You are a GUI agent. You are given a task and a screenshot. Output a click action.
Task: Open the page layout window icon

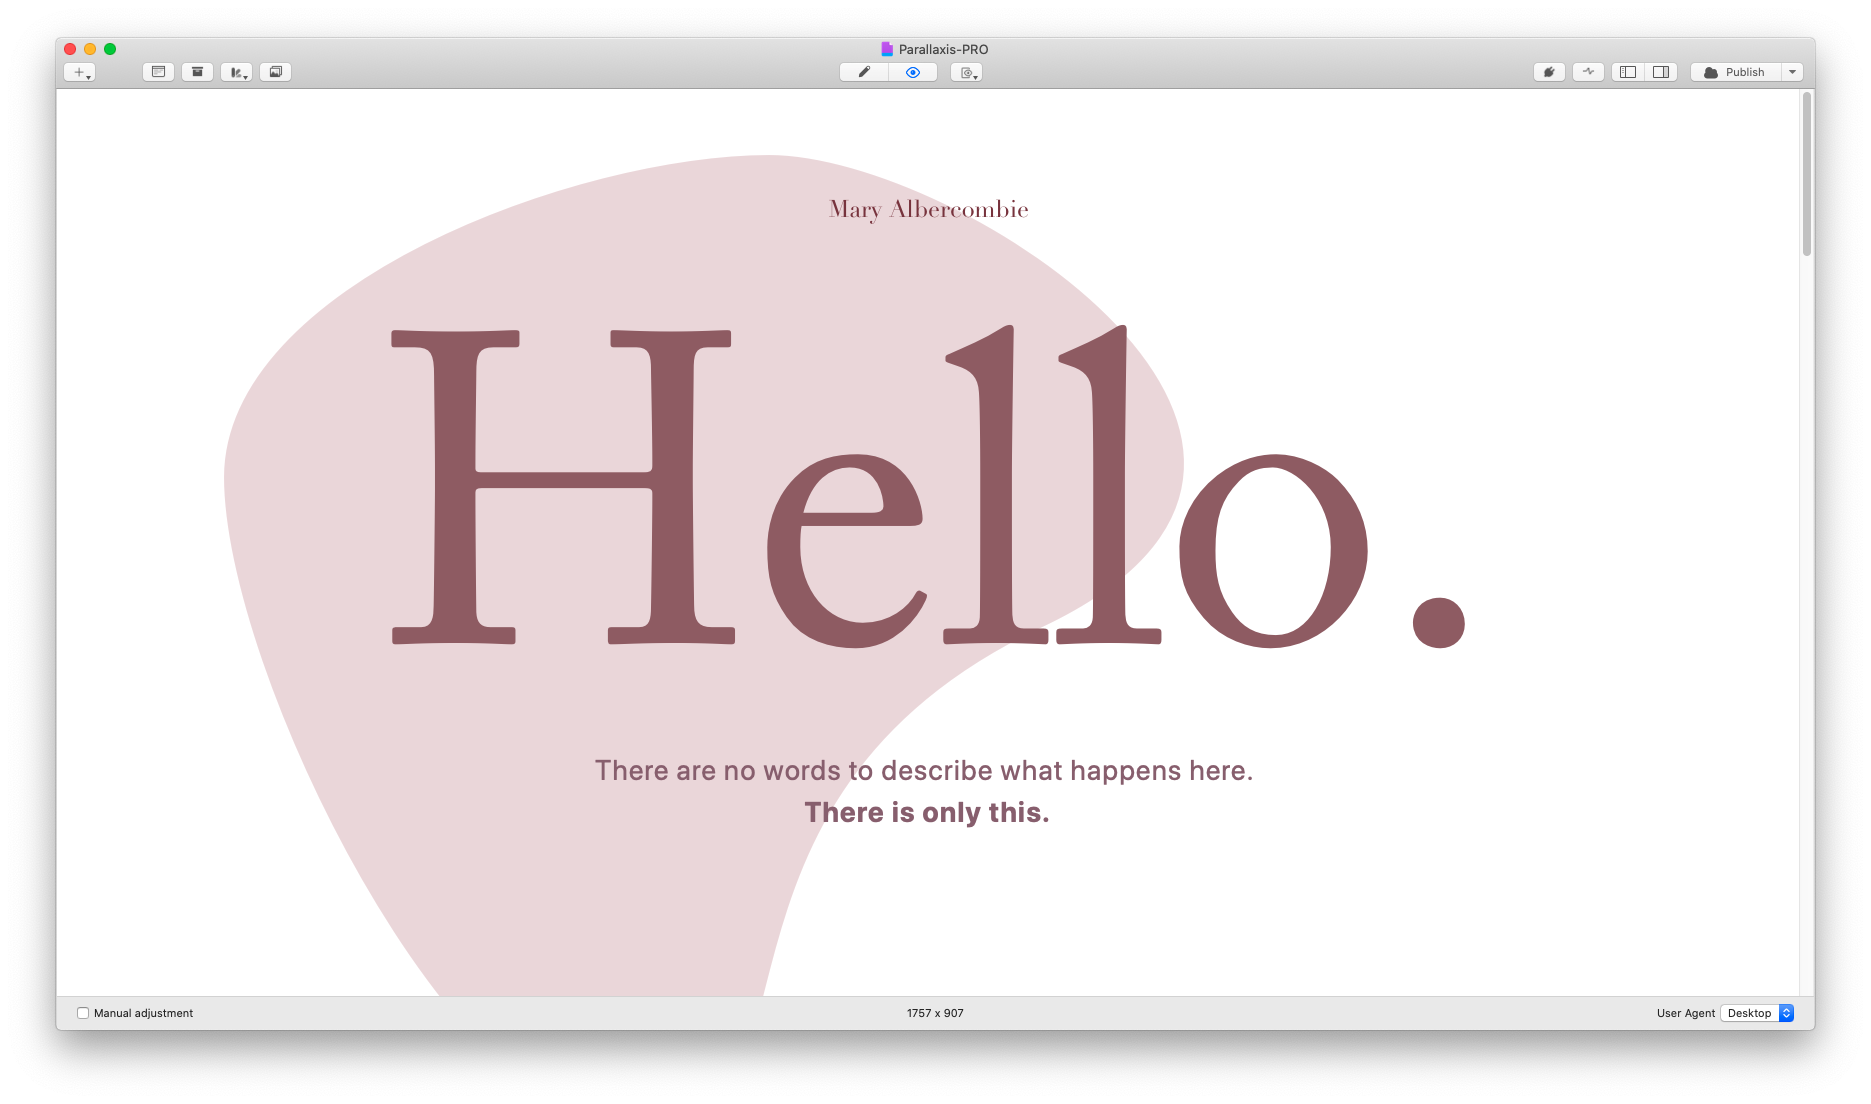coord(158,72)
